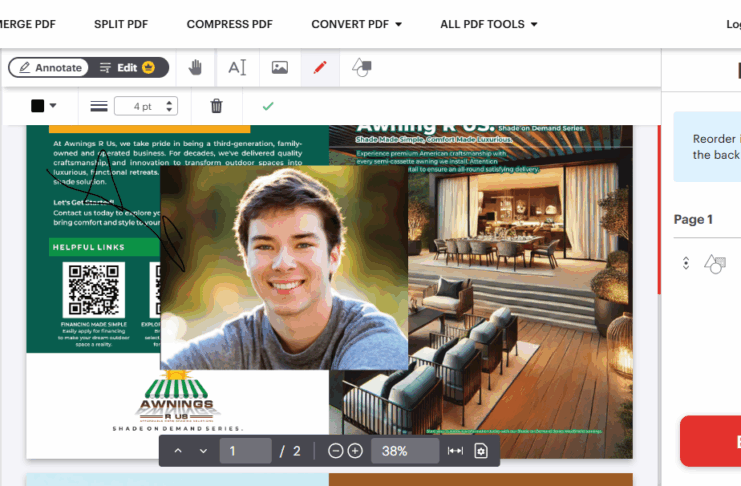Viewport: 741px width, 486px height.
Task: Open COMPRESS PDF tool
Action: (x=229, y=24)
